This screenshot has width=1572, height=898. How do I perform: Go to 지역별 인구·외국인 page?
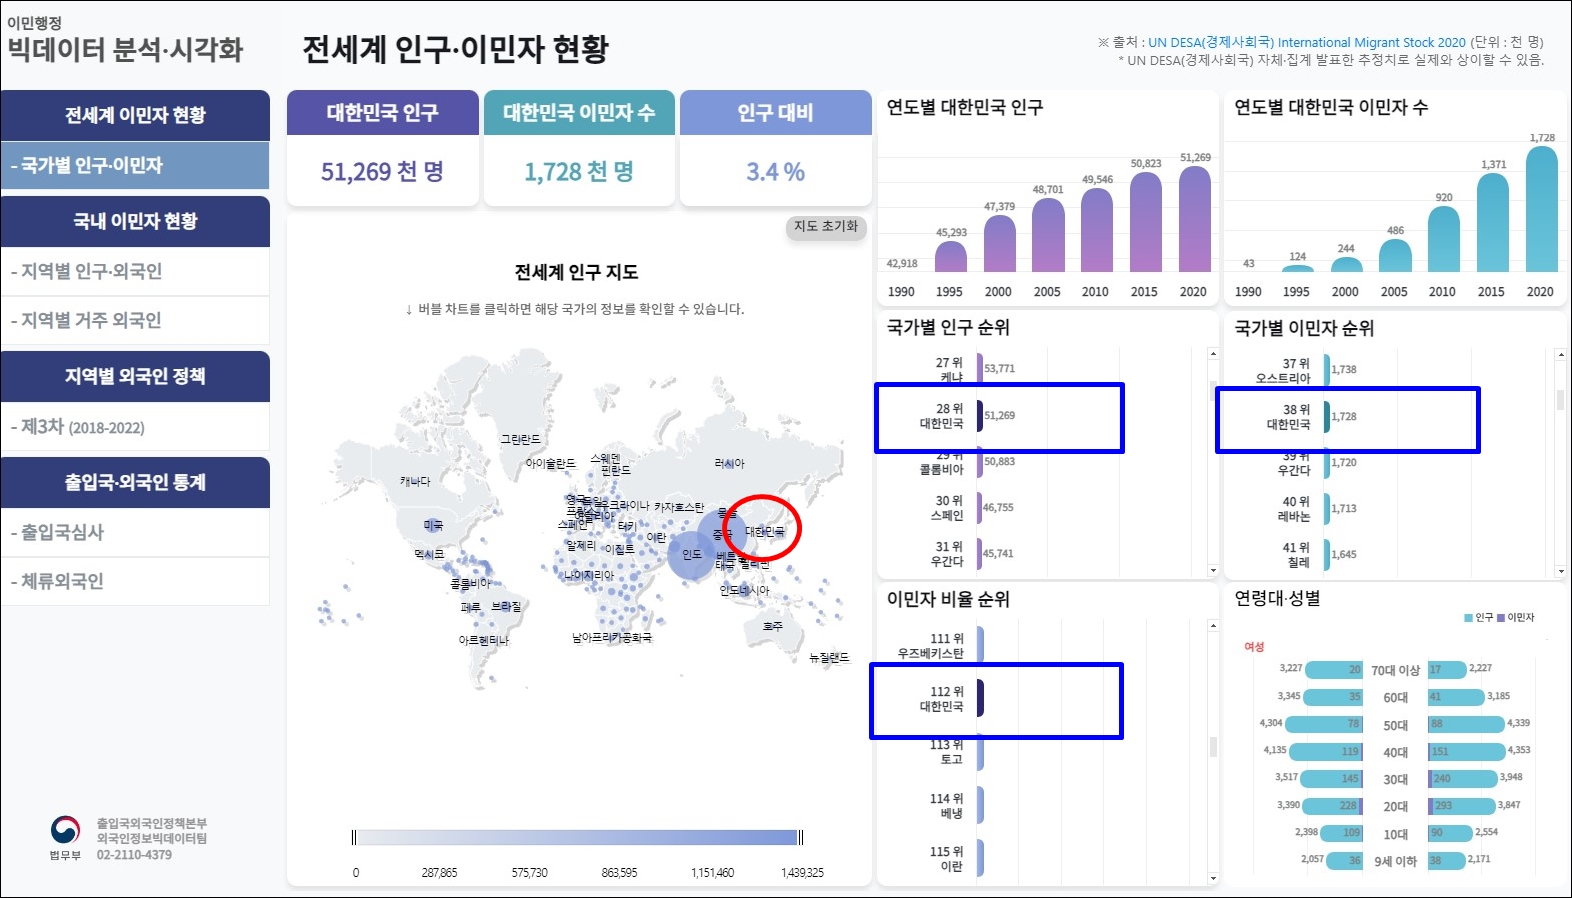tap(135, 271)
